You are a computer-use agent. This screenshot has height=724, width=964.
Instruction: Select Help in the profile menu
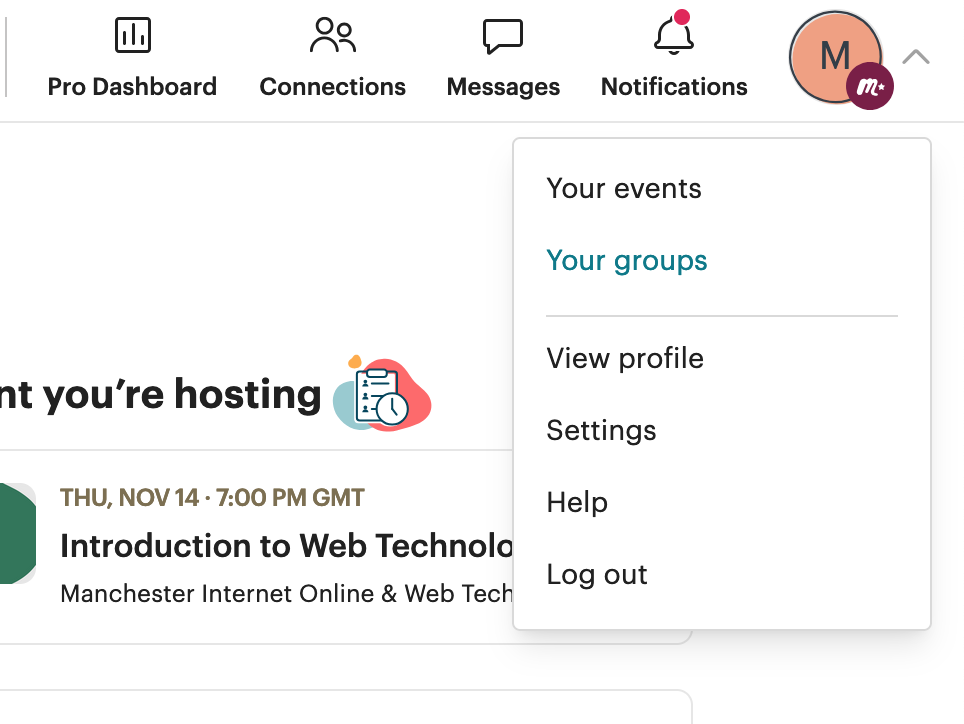coord(577,503)
